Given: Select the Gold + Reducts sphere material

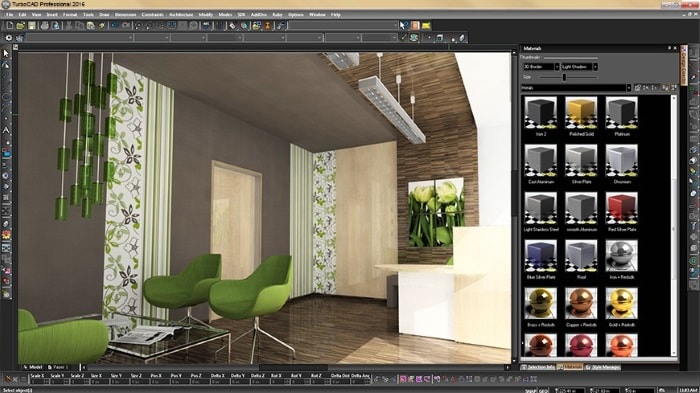Looking at the screenshot, I should point(621,304).
